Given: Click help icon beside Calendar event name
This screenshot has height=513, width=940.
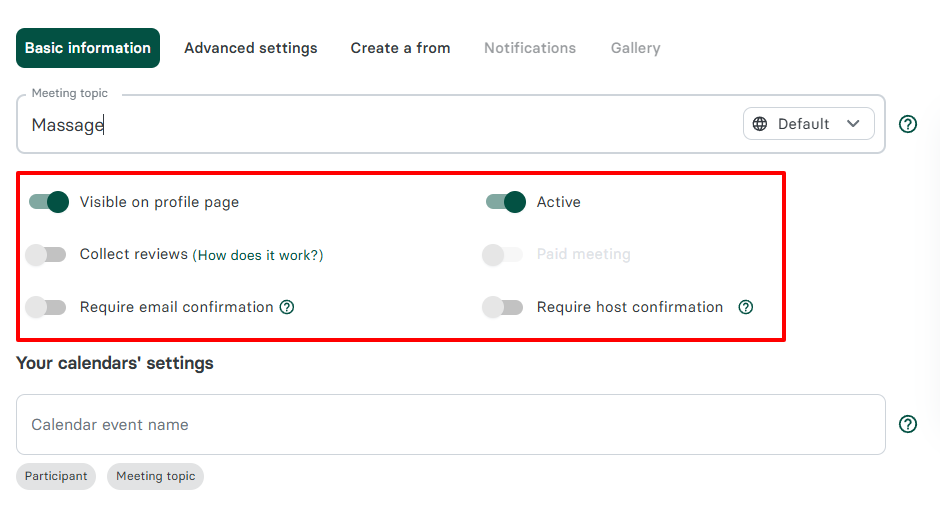Looking at the screenshot, I should click(x=908, y=424).
